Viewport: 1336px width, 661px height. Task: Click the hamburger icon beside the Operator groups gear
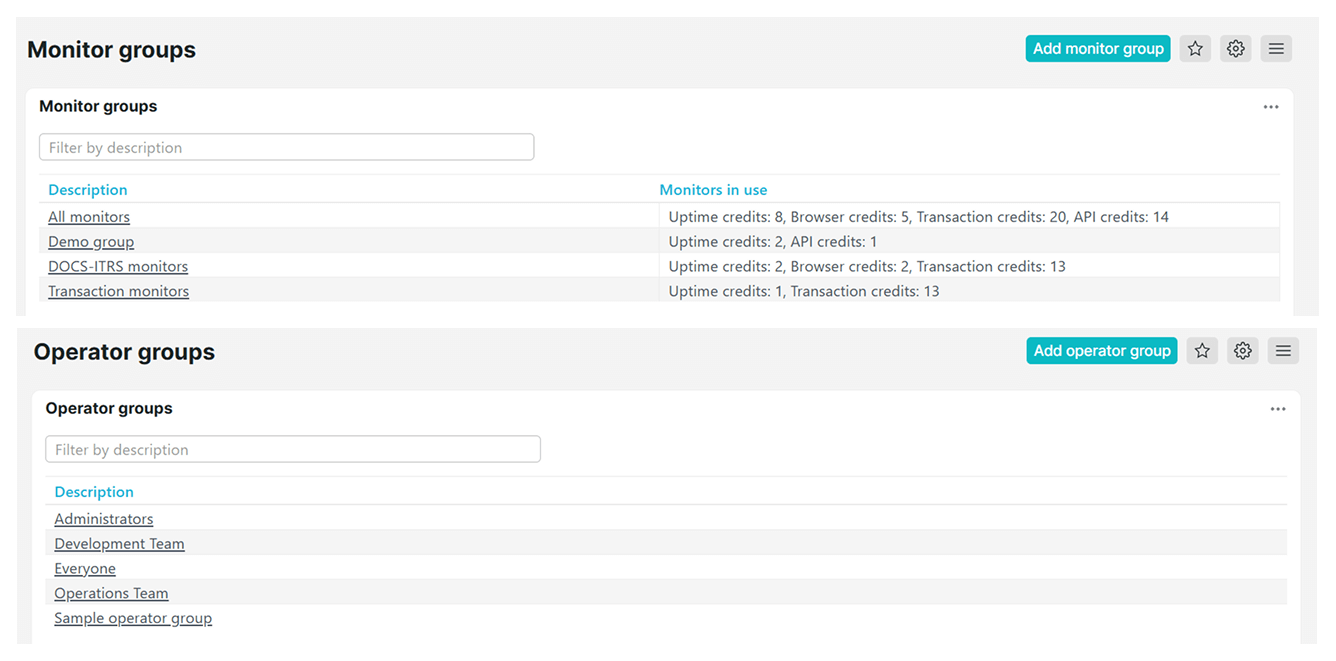(1283, 350)
